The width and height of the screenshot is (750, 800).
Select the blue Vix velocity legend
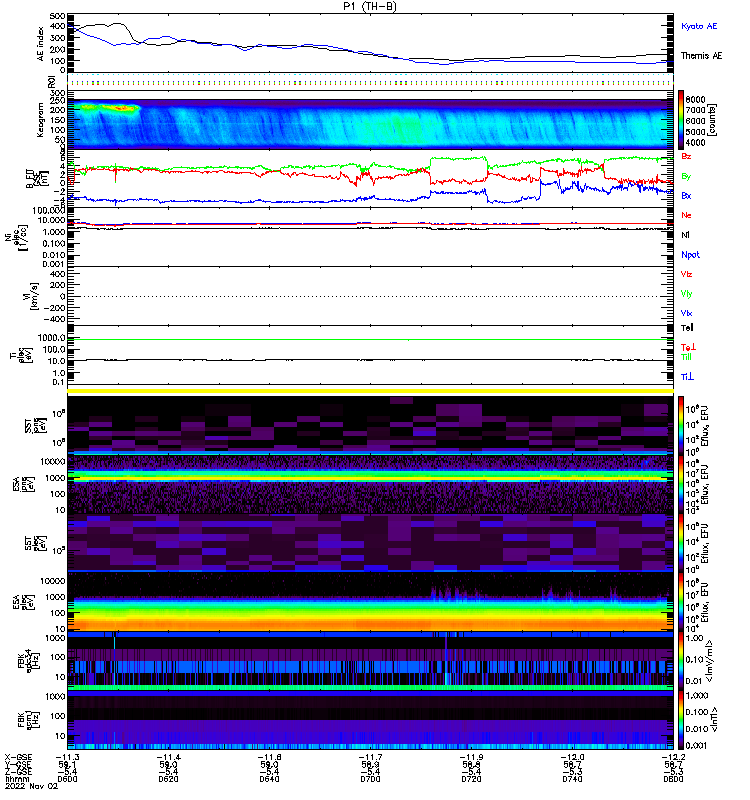point(686,313)
